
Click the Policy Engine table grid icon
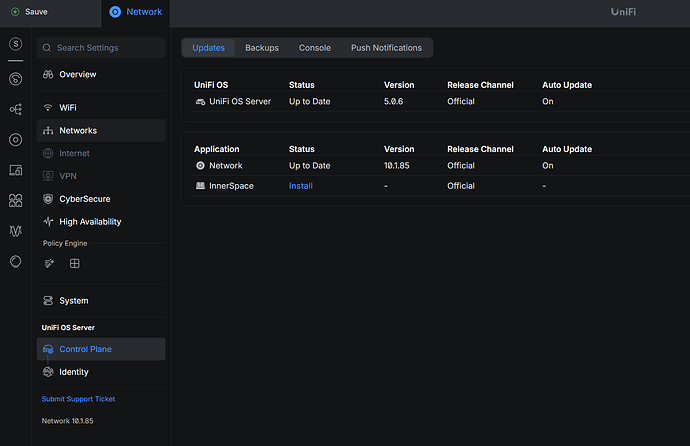tap(75, 263)
